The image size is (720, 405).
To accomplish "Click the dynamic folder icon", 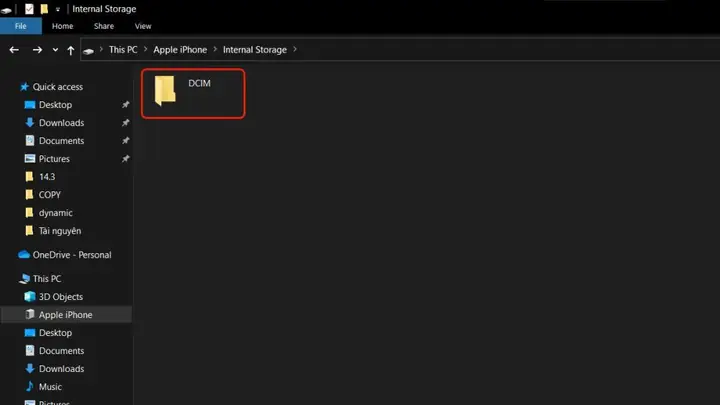I will click(x=29, y=212).
